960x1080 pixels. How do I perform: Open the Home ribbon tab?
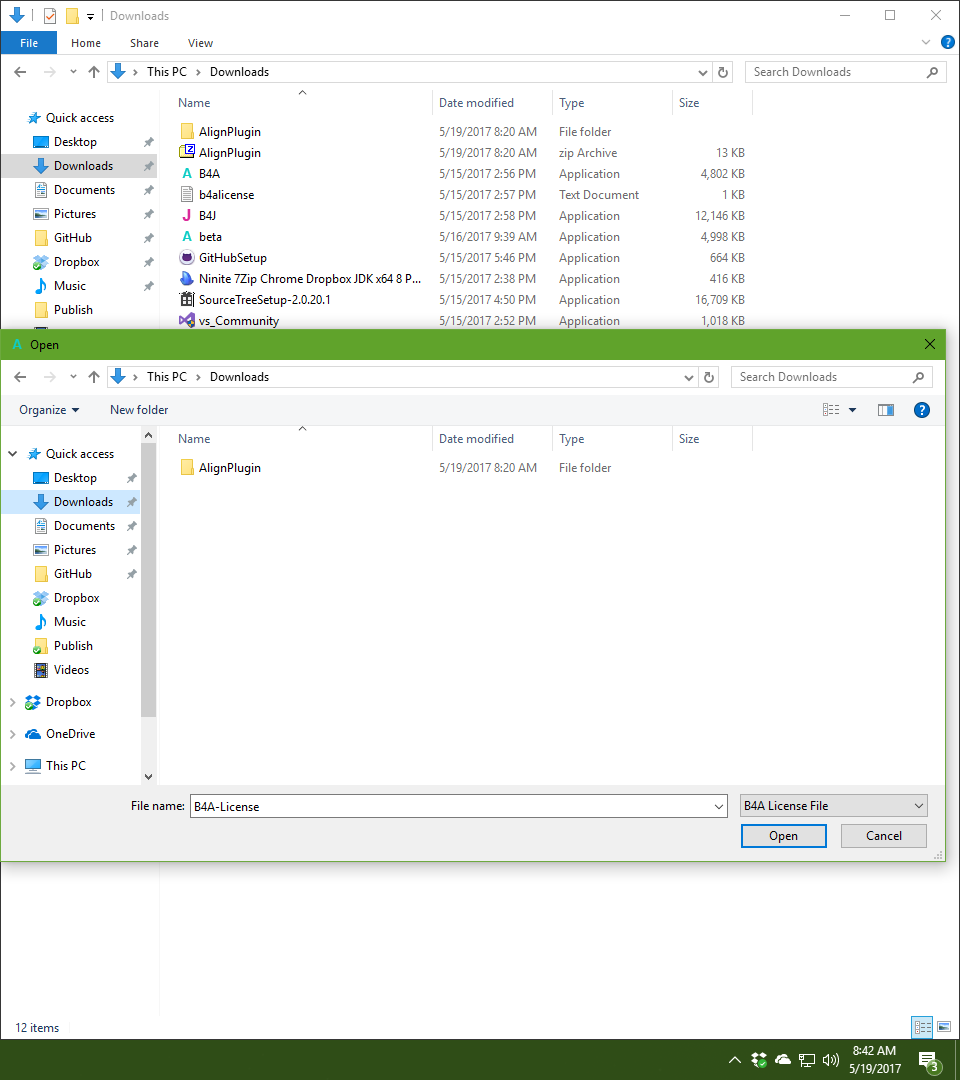coord(86,43)
